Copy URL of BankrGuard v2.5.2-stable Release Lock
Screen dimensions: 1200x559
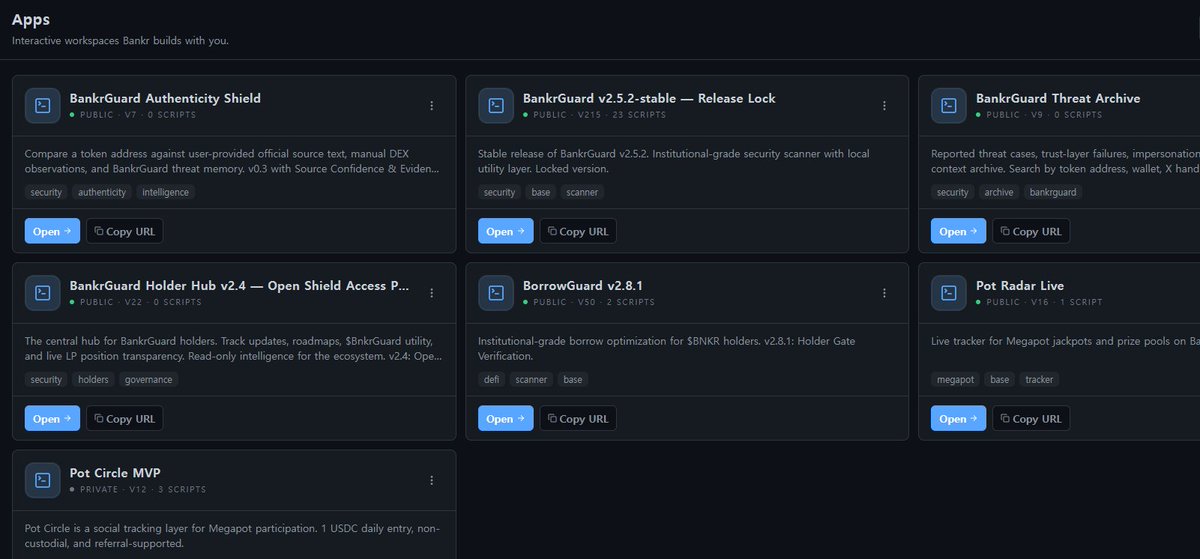578,231
